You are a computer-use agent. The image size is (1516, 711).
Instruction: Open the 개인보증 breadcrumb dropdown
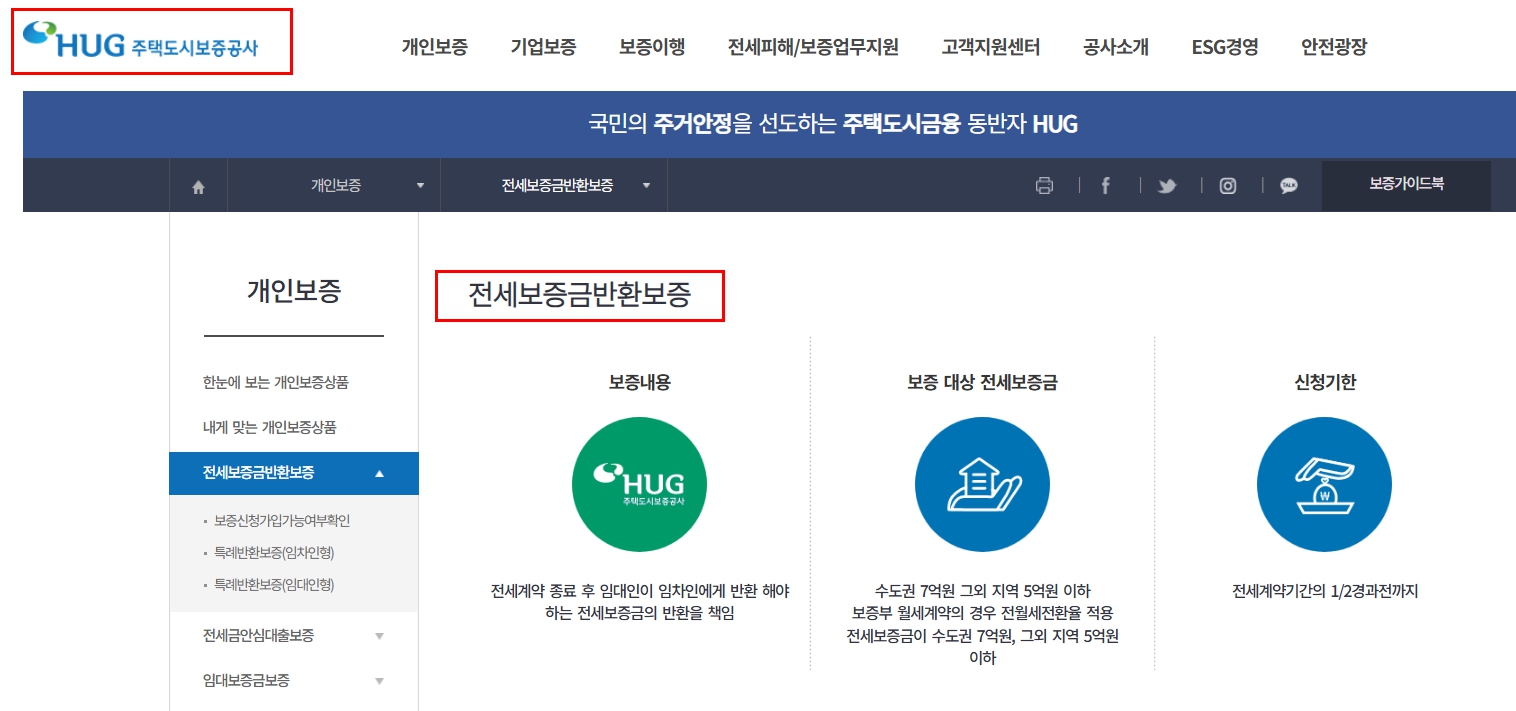click(x=334, y=185)
